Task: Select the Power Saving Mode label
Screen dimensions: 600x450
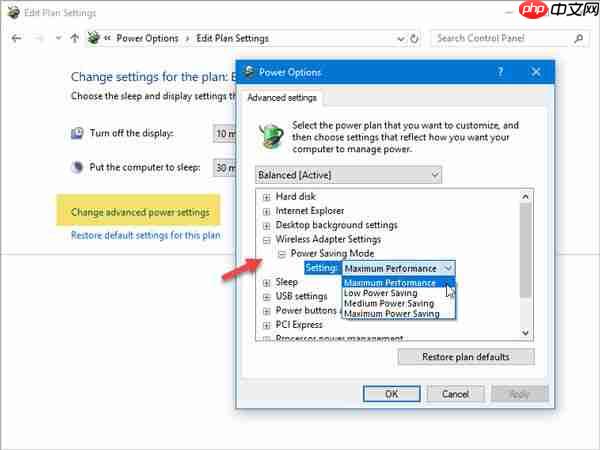Action: tap(332, 253)
